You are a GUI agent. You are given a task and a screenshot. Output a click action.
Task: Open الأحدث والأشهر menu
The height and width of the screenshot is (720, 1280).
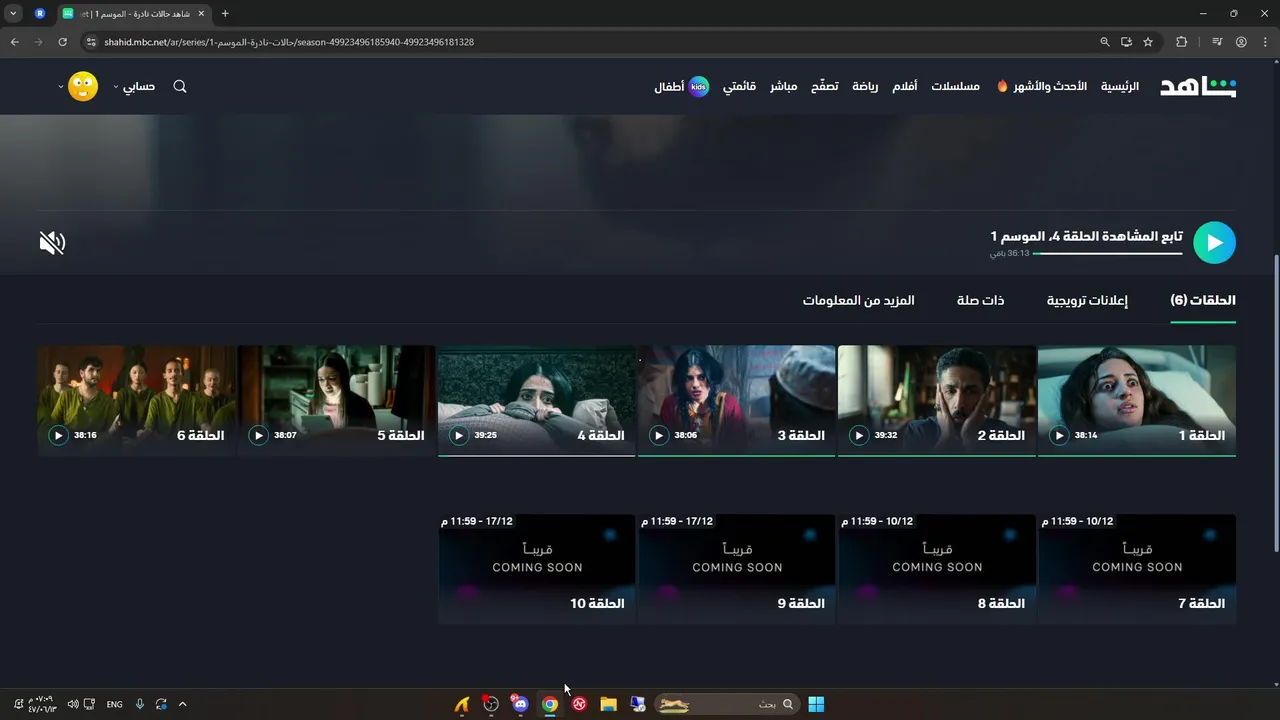(1050, 86)
